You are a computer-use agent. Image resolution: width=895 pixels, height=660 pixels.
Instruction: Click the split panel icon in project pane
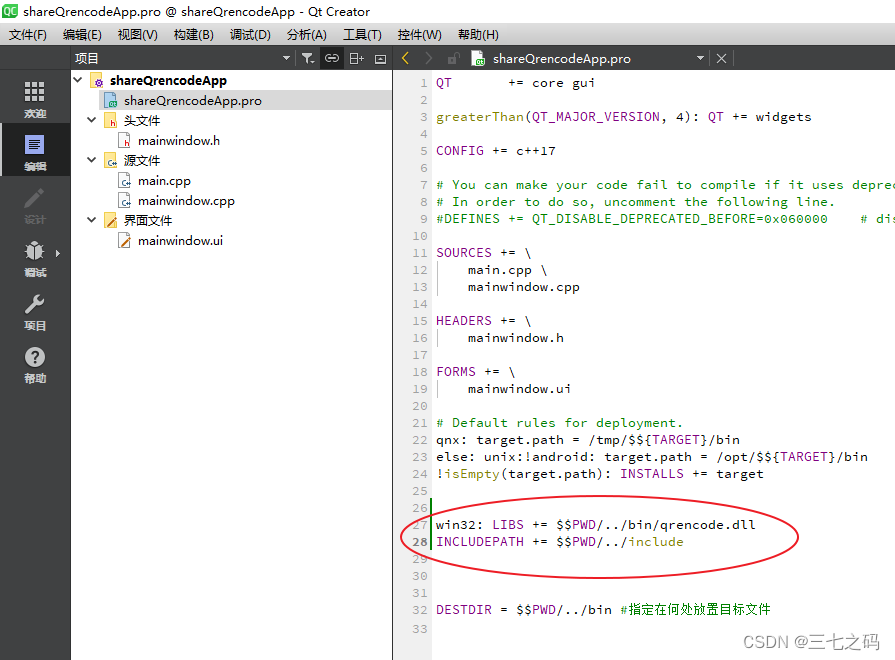point(357,58)
